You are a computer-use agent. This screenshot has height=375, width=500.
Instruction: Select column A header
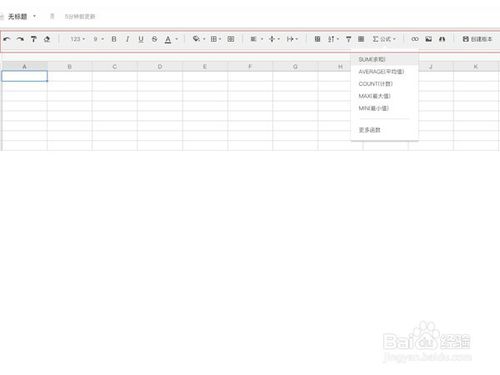pos(24,67)
